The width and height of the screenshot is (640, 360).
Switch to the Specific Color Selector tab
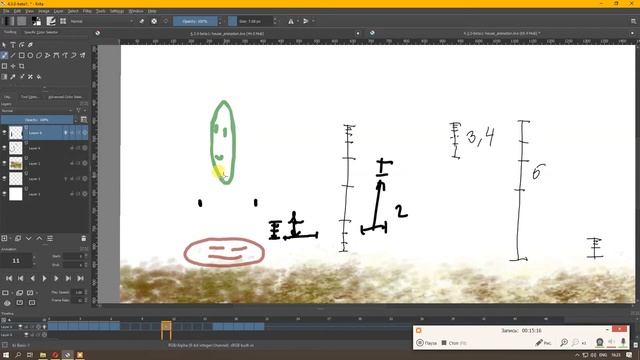coord(41,32)
